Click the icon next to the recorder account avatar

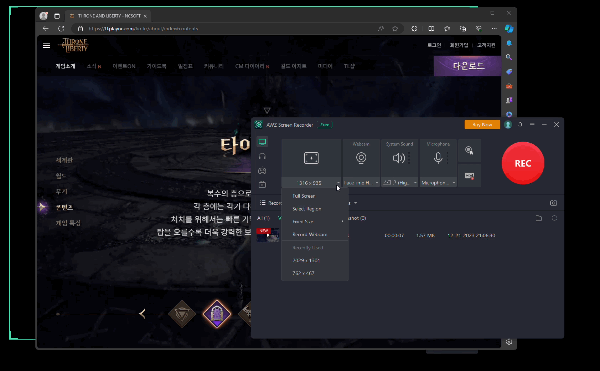(520, 125)
